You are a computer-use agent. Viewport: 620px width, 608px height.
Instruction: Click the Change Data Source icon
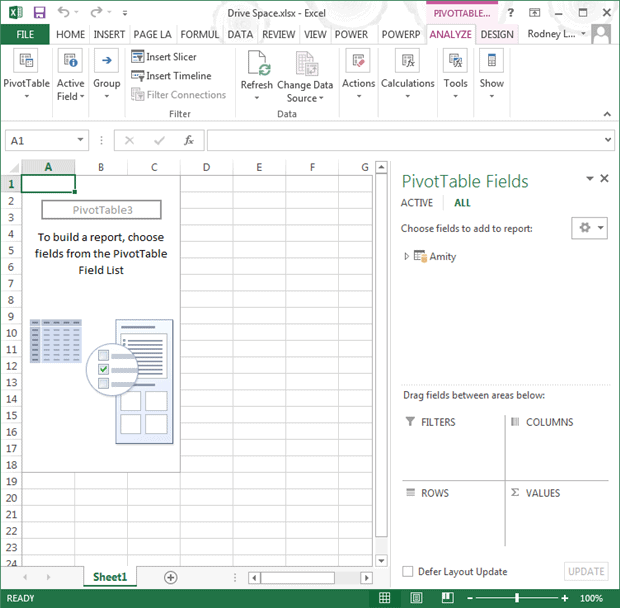pyautogui.click(x=306, y=63)
